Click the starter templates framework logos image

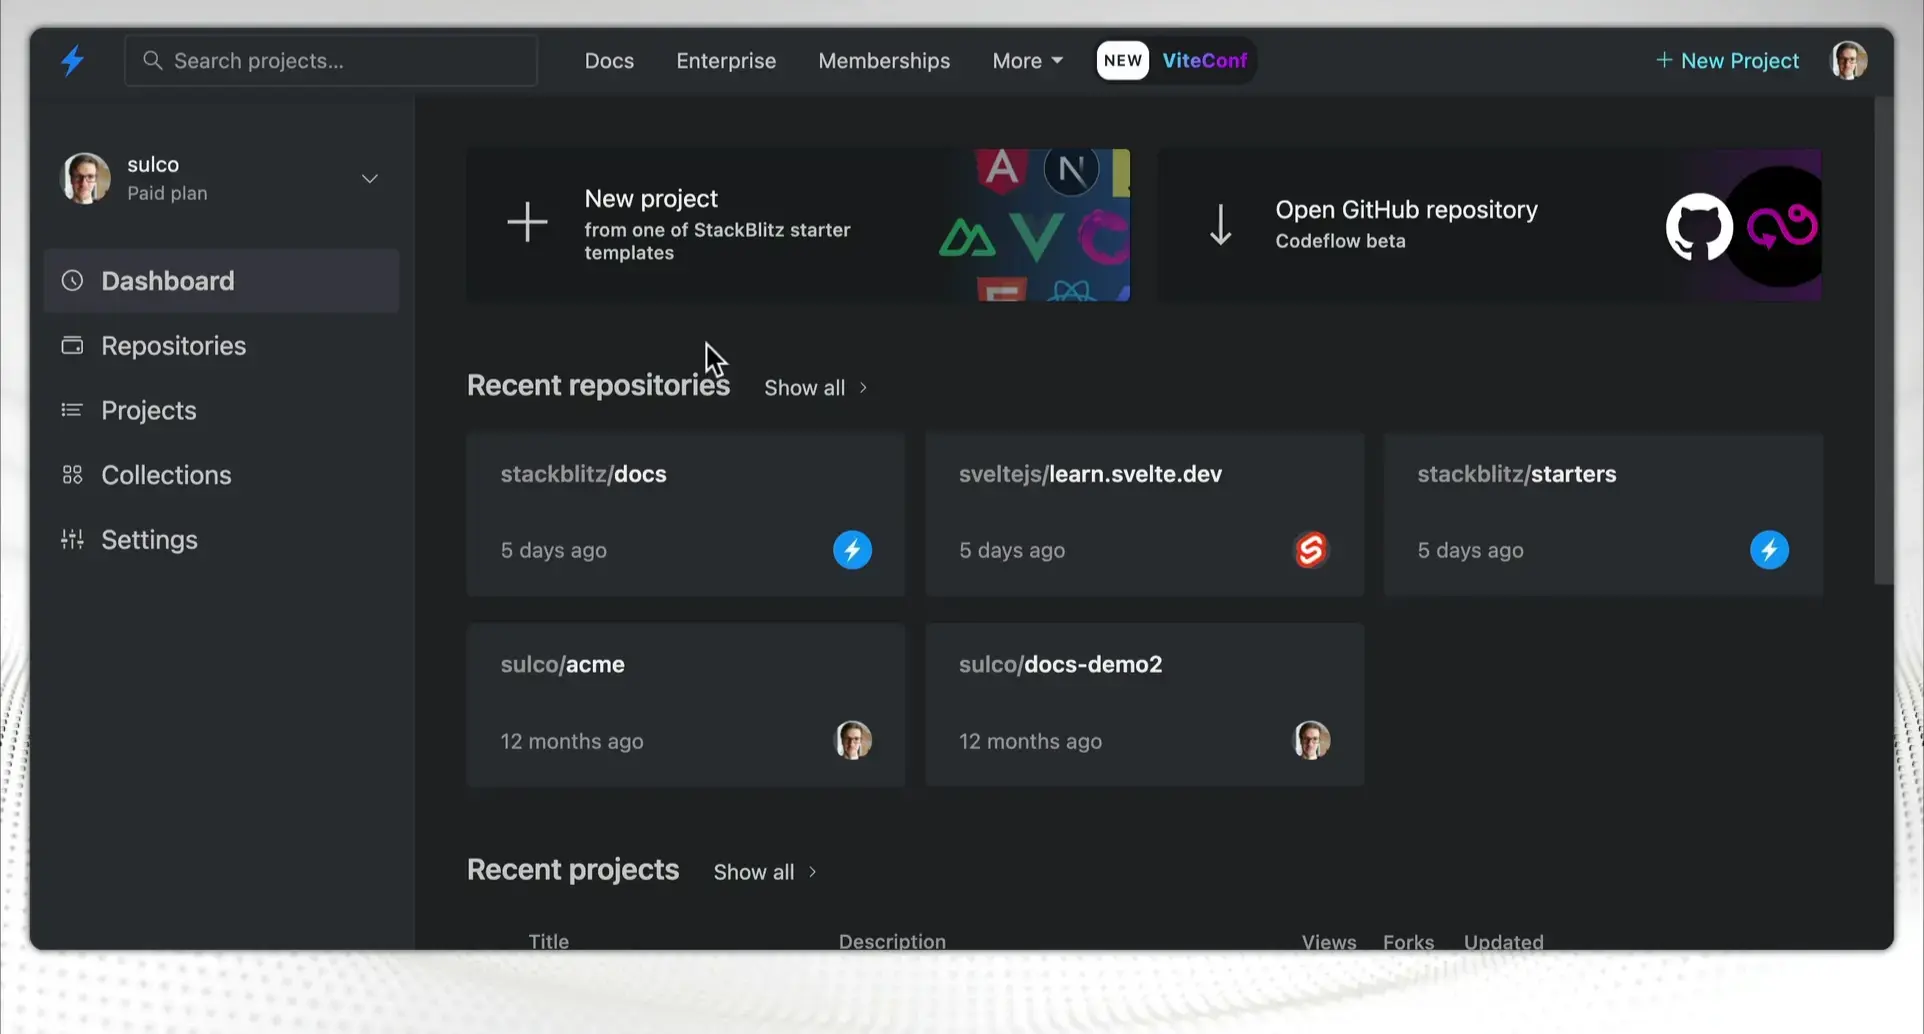coord(1034,225)
